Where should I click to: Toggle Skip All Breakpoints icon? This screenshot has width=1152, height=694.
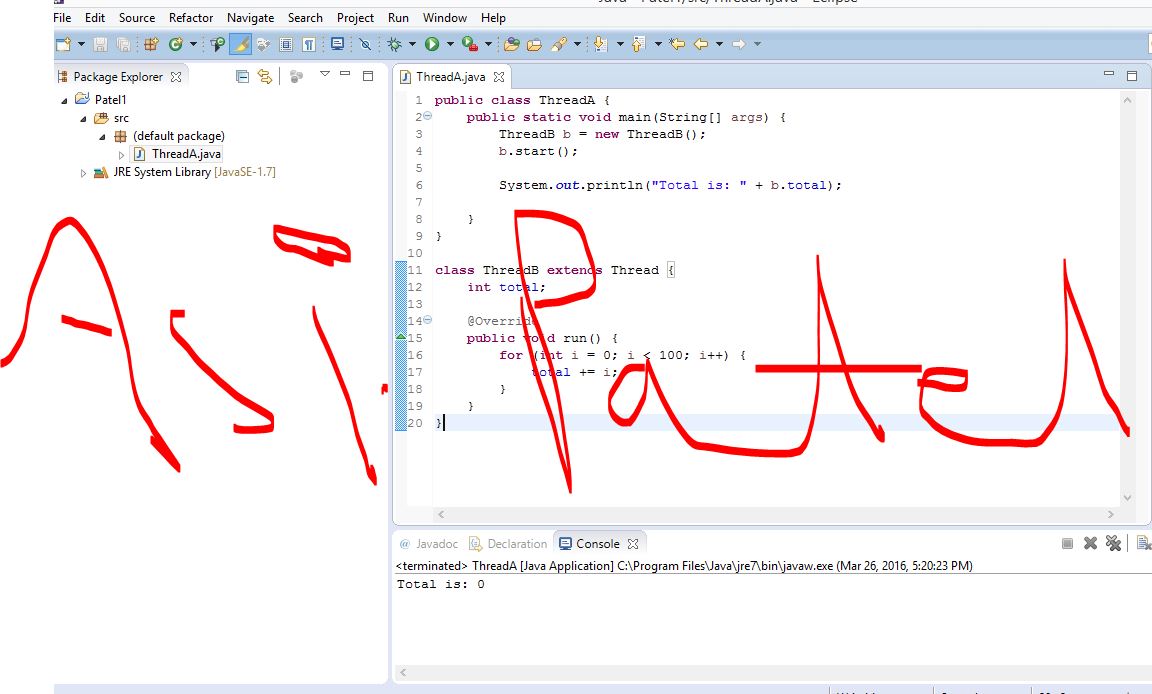(365, 45)
